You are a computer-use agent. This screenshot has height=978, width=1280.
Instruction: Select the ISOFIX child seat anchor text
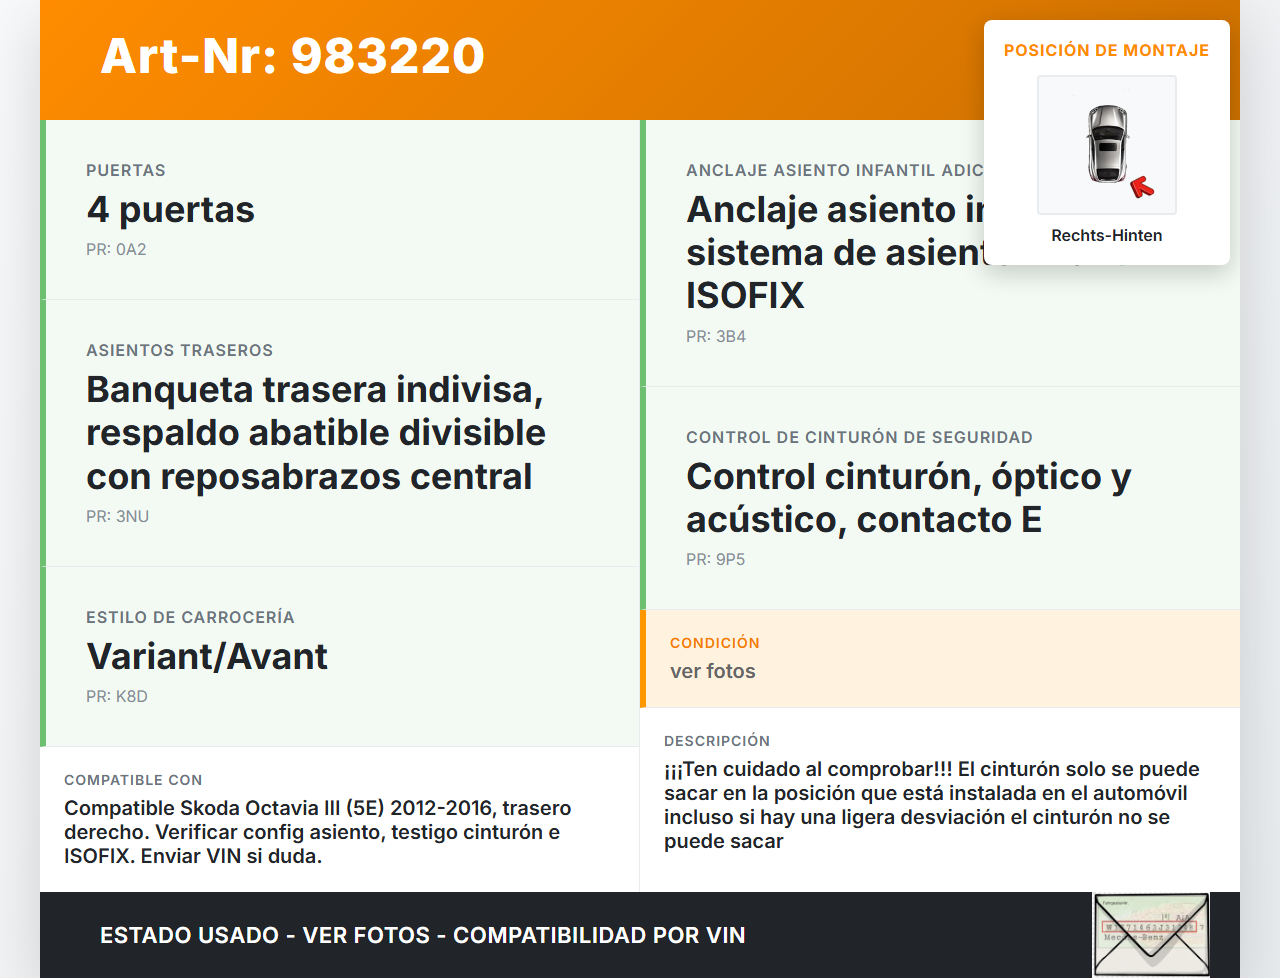[835, 253]
